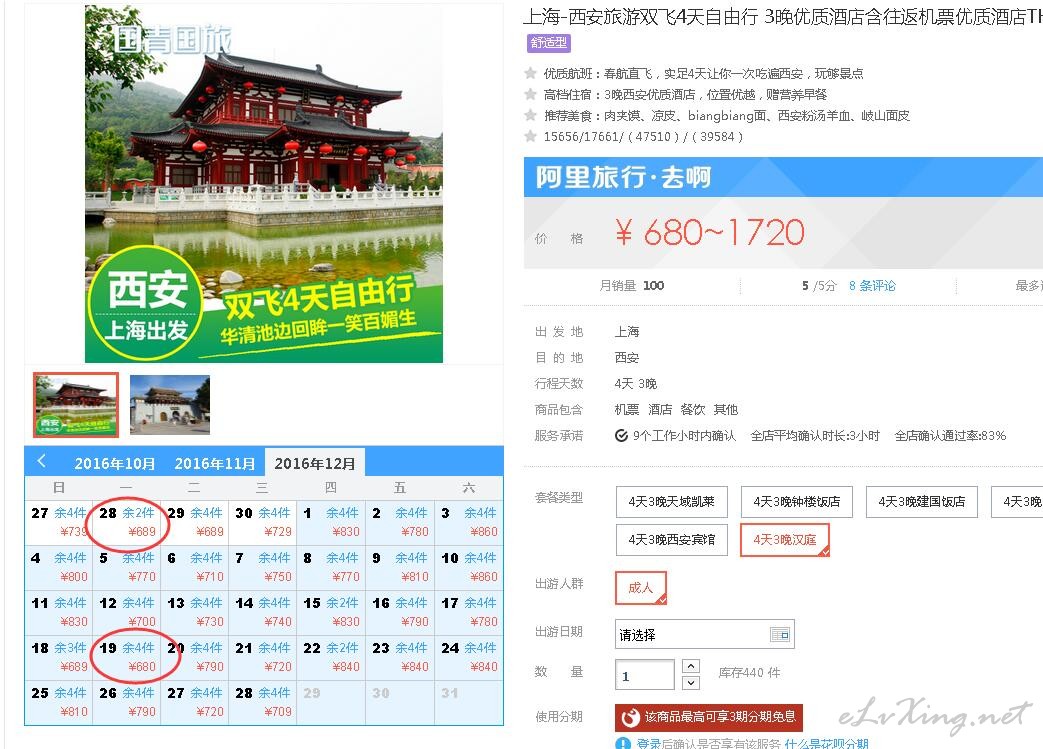Viewport: 1043px width, 749px height.
Task: Pick the date 29 priced ¥689
Action: (195, 522)
